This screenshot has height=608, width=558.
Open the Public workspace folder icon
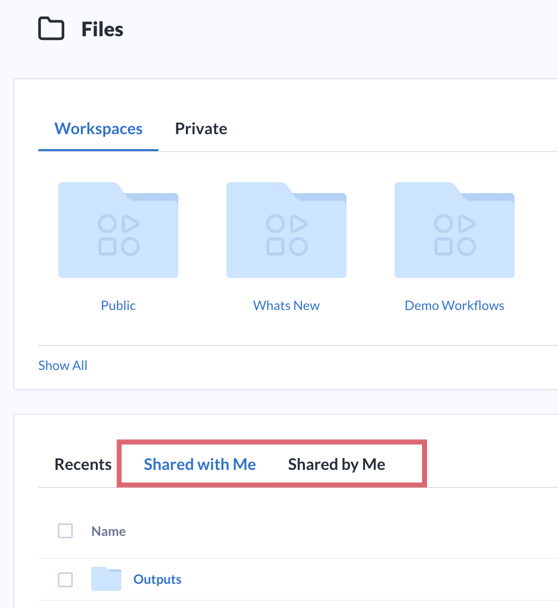tap(118, 230)
